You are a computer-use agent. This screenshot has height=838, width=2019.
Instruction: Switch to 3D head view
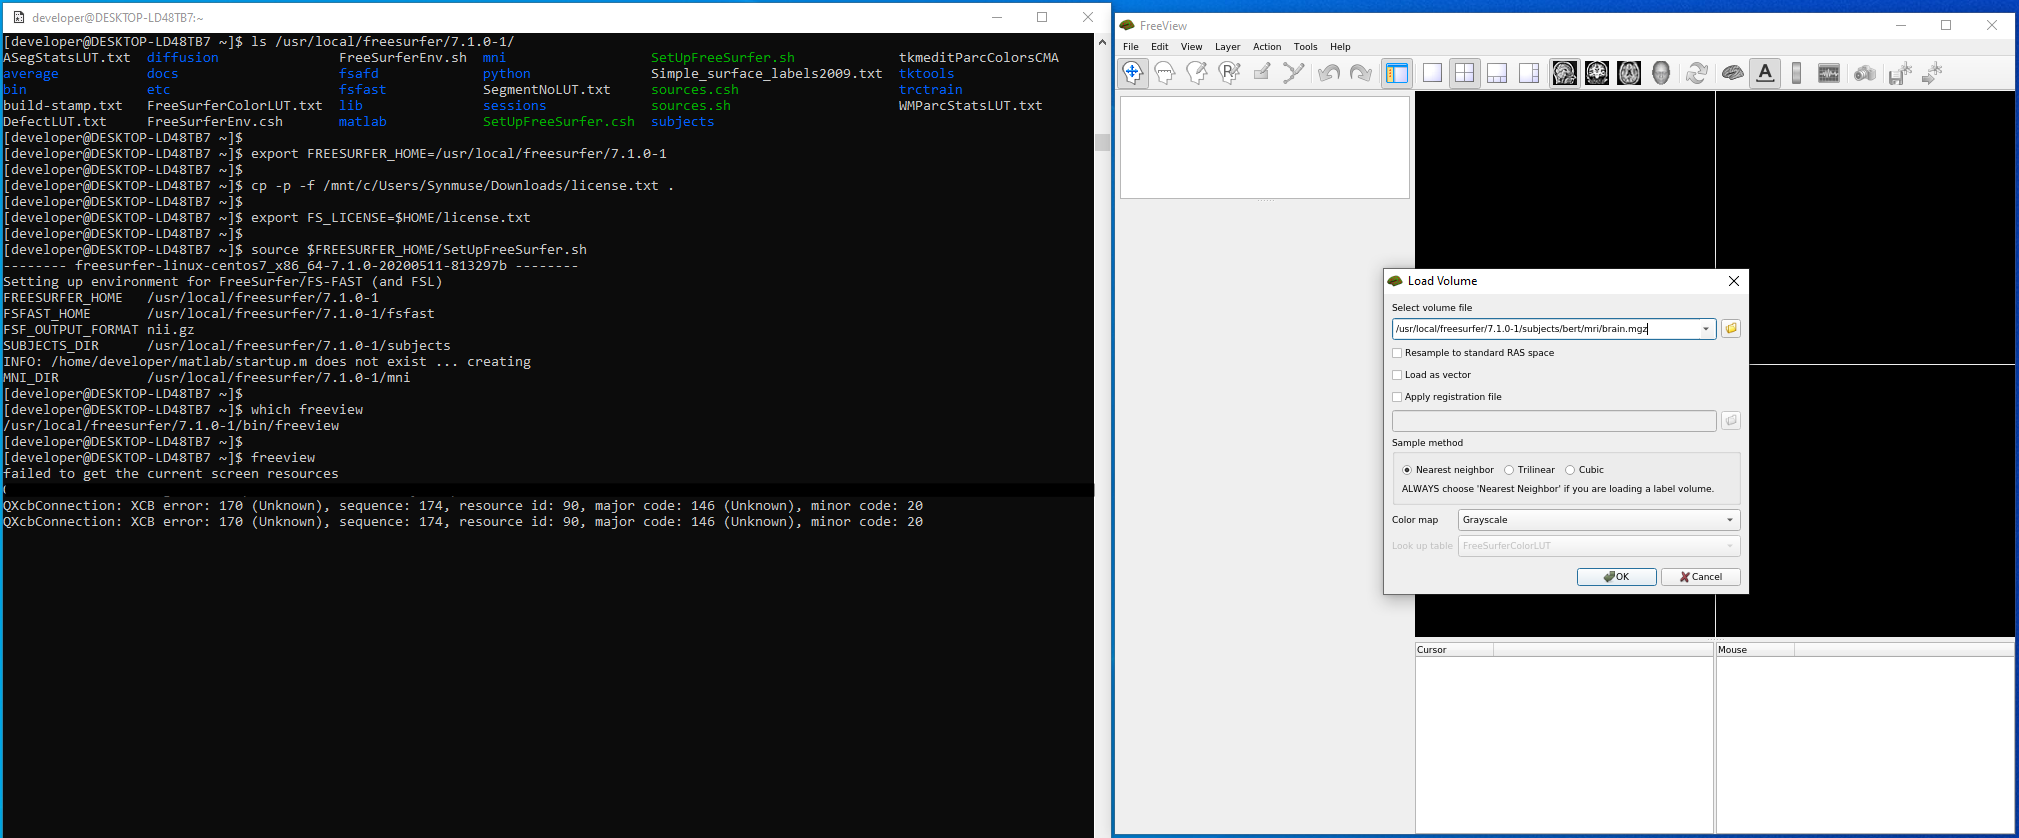(x=1661, y=73)
